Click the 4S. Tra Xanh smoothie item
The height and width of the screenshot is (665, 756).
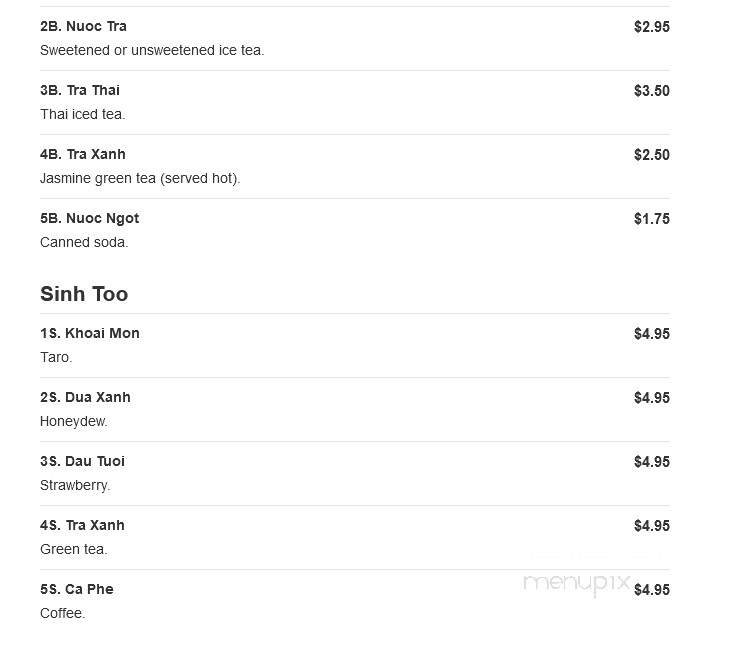82,525
